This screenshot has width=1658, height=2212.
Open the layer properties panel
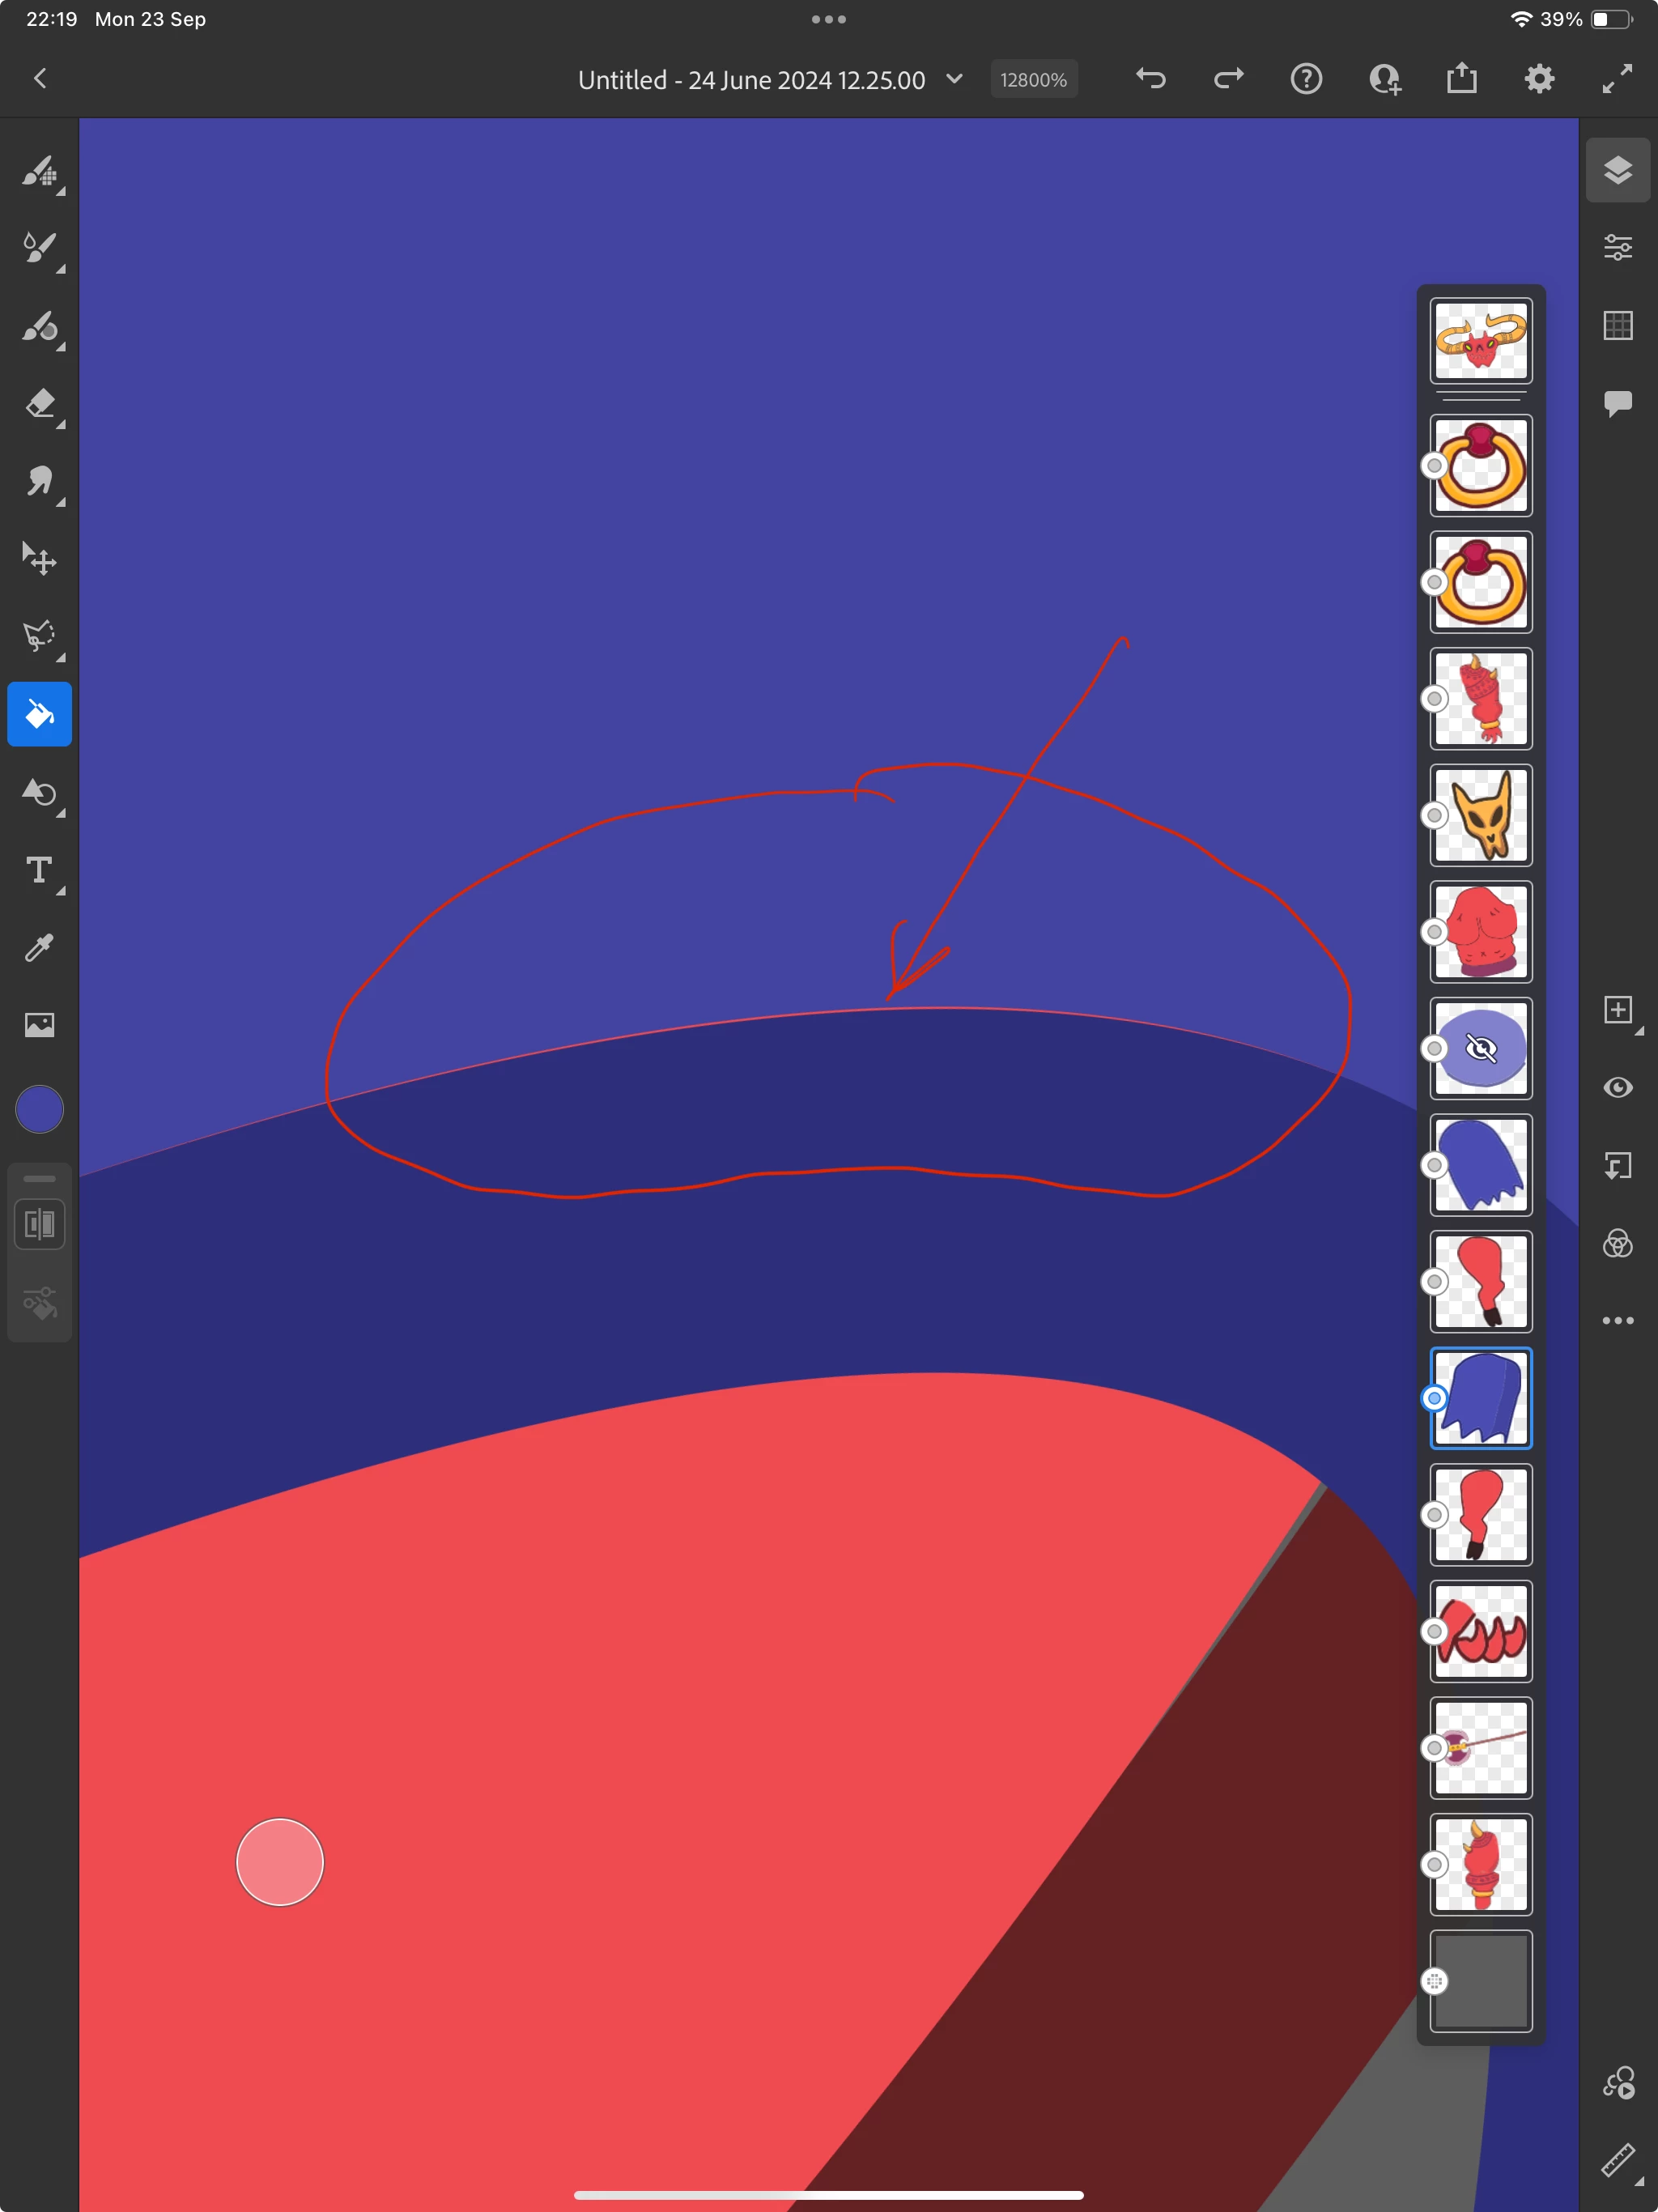pyautogui.click(x=1617, y=247)
